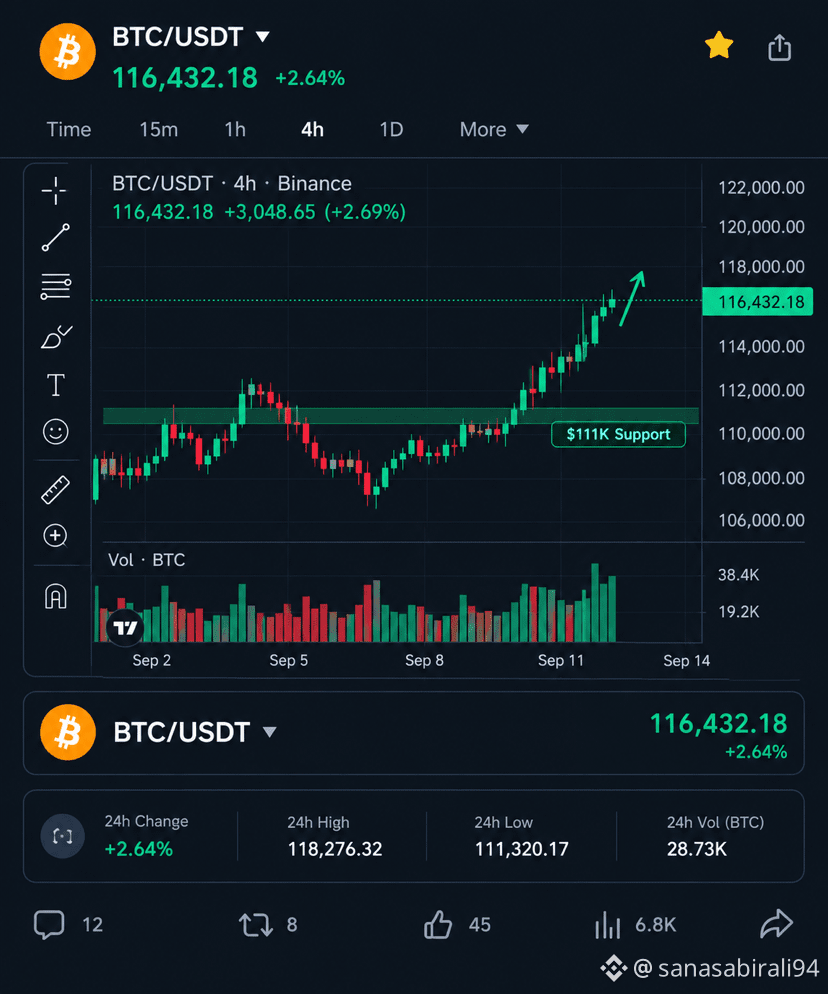This screenshot has width=828, height=994.
Task: Open the emoji sticker tool
Action: (x=56, y=432)
